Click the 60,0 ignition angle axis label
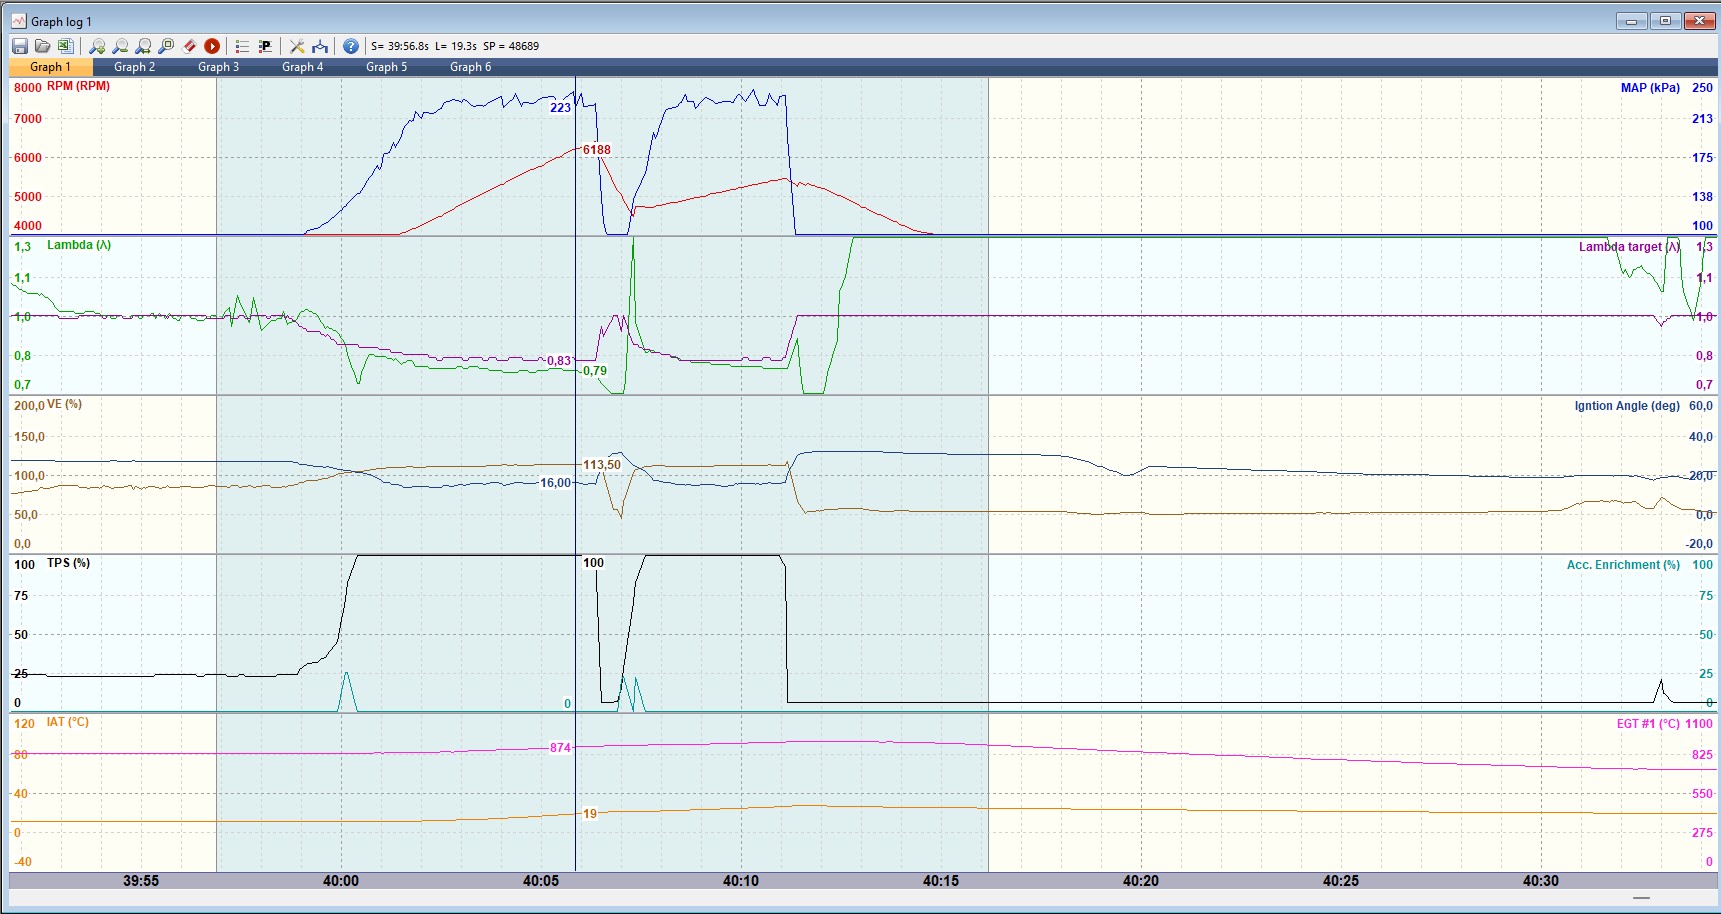 click(x=1701, y=406)
